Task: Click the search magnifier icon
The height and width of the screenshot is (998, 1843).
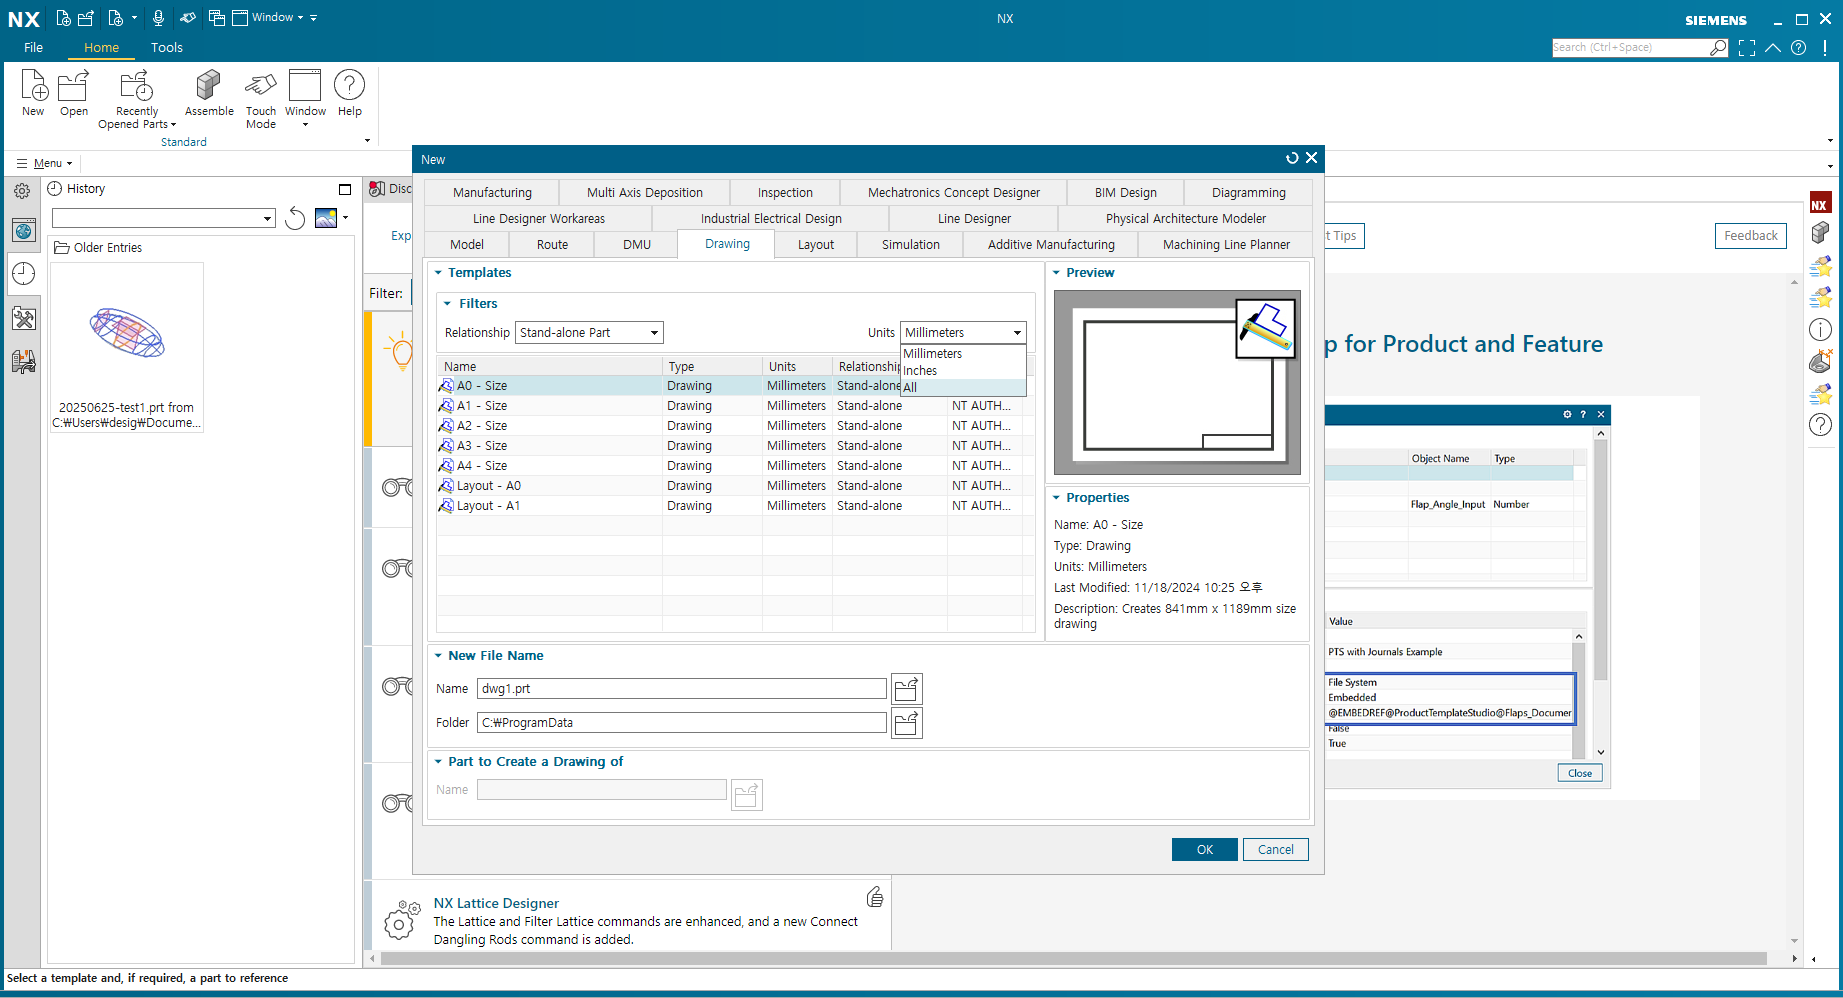Action: click(1718, 47)
